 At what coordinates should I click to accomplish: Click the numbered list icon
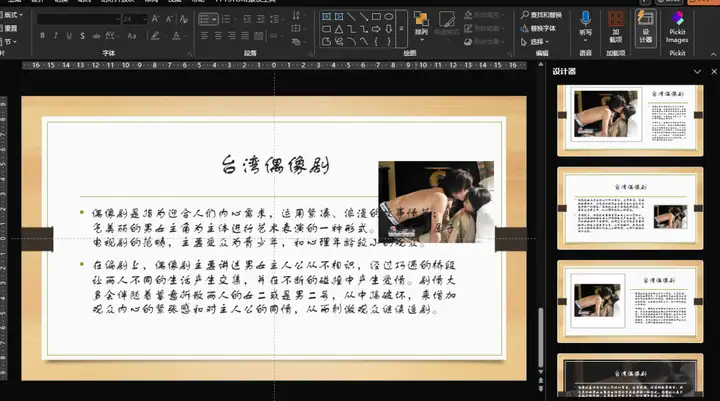(226, 19)
